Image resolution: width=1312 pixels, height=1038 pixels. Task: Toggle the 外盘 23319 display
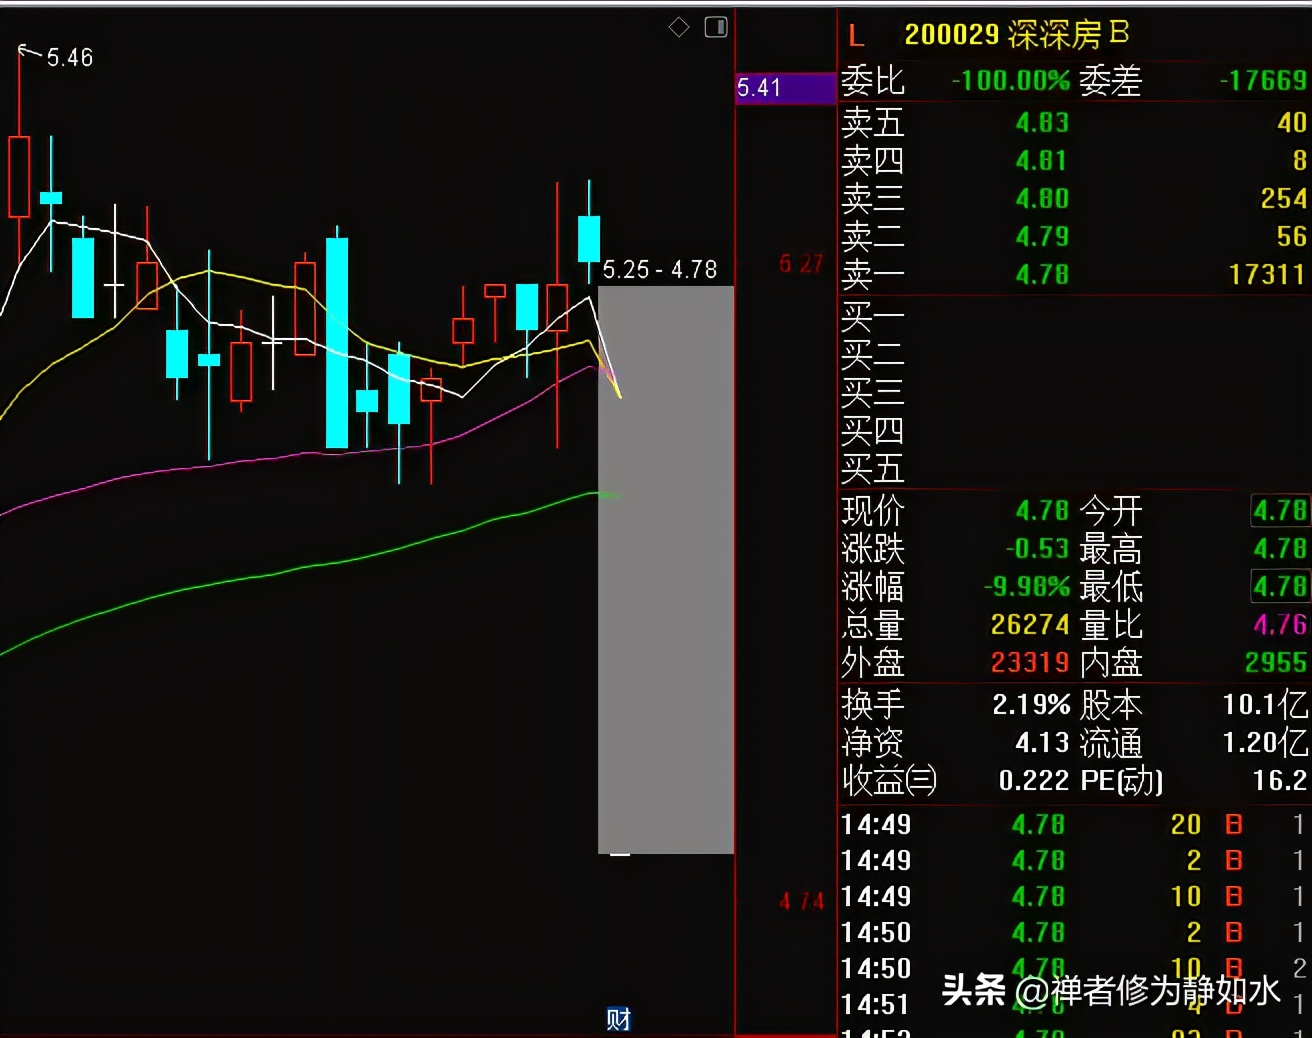coord(1030,662)
